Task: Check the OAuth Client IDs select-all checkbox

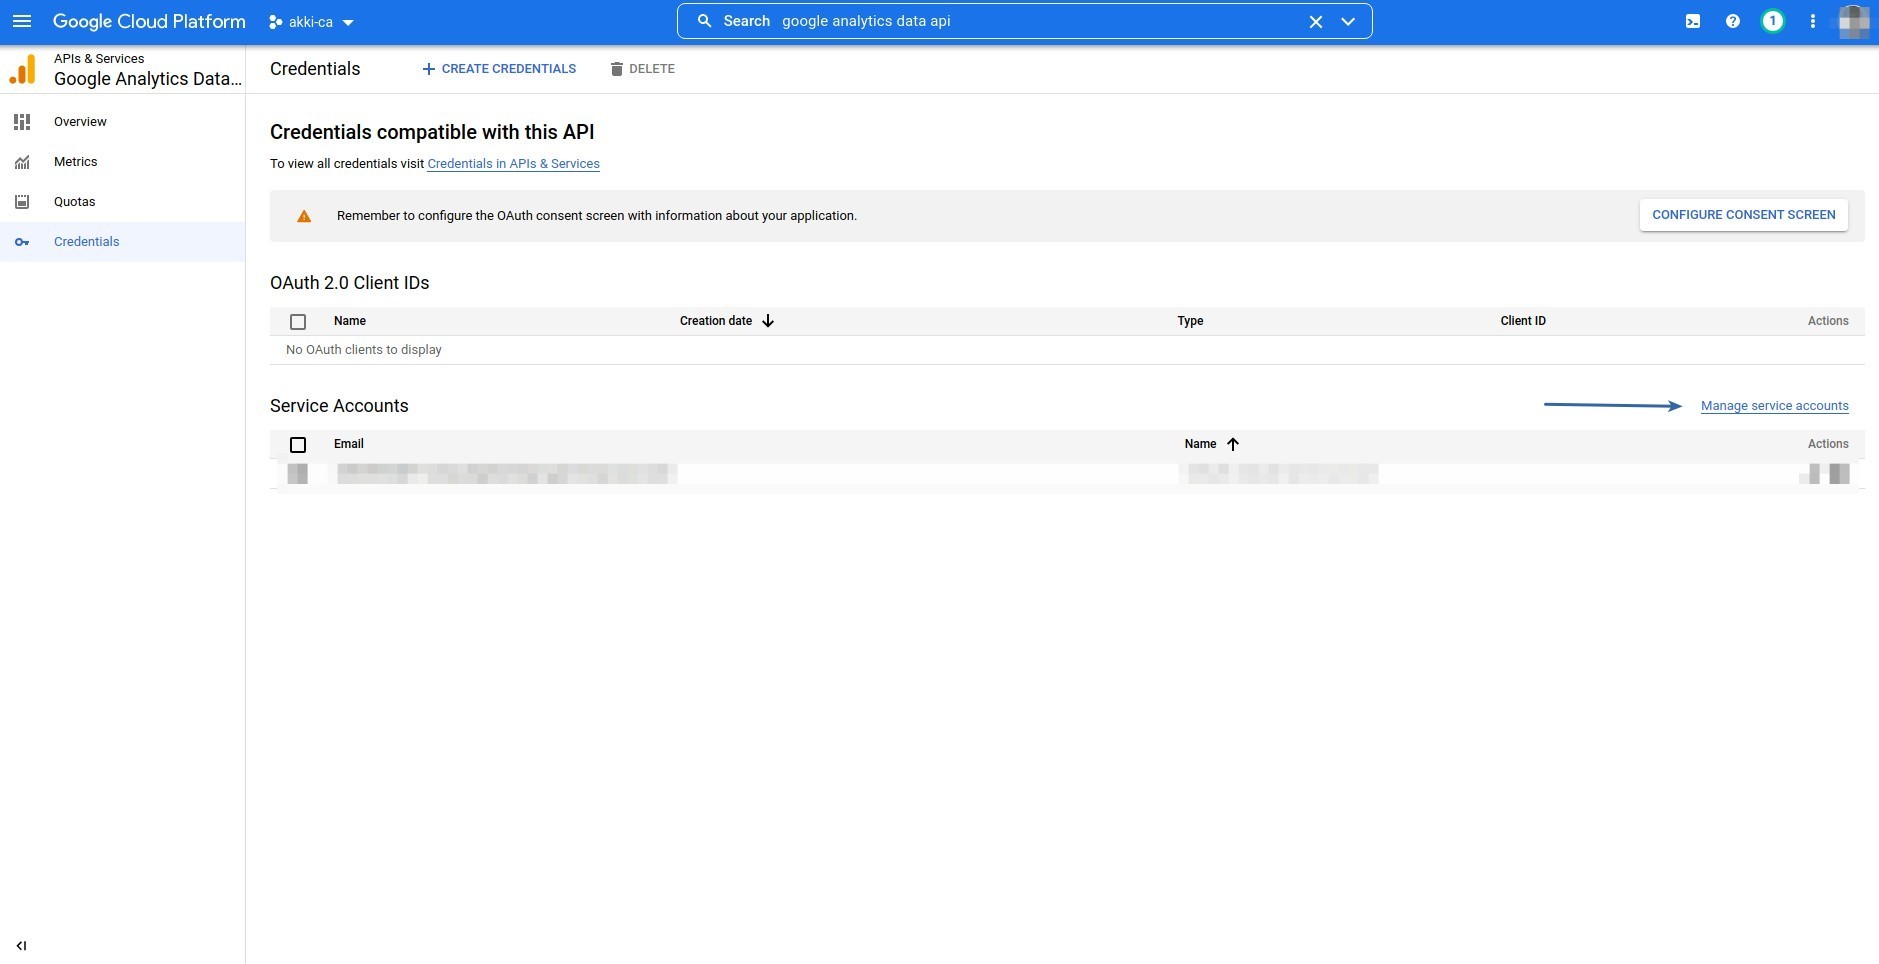Action: point(298,322)
